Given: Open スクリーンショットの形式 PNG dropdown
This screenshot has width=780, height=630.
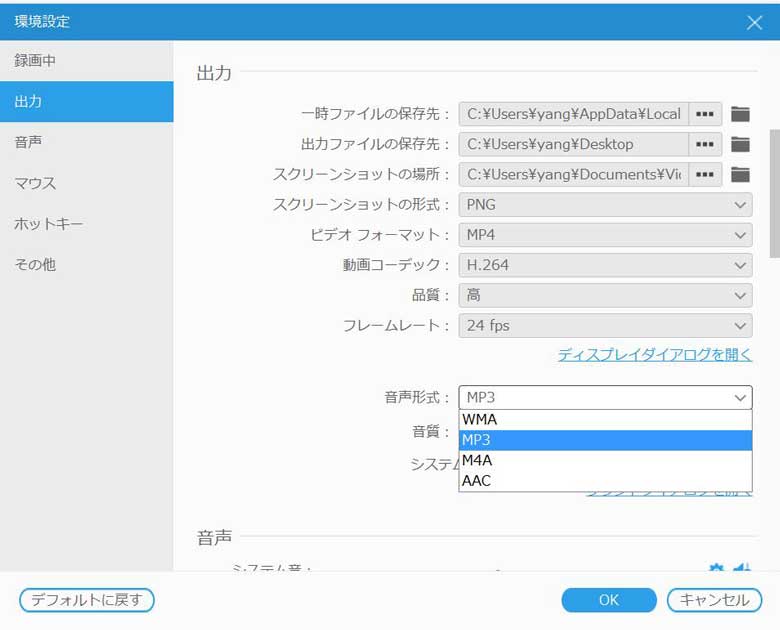Looking at the screenshot, I should click(605, 205).
